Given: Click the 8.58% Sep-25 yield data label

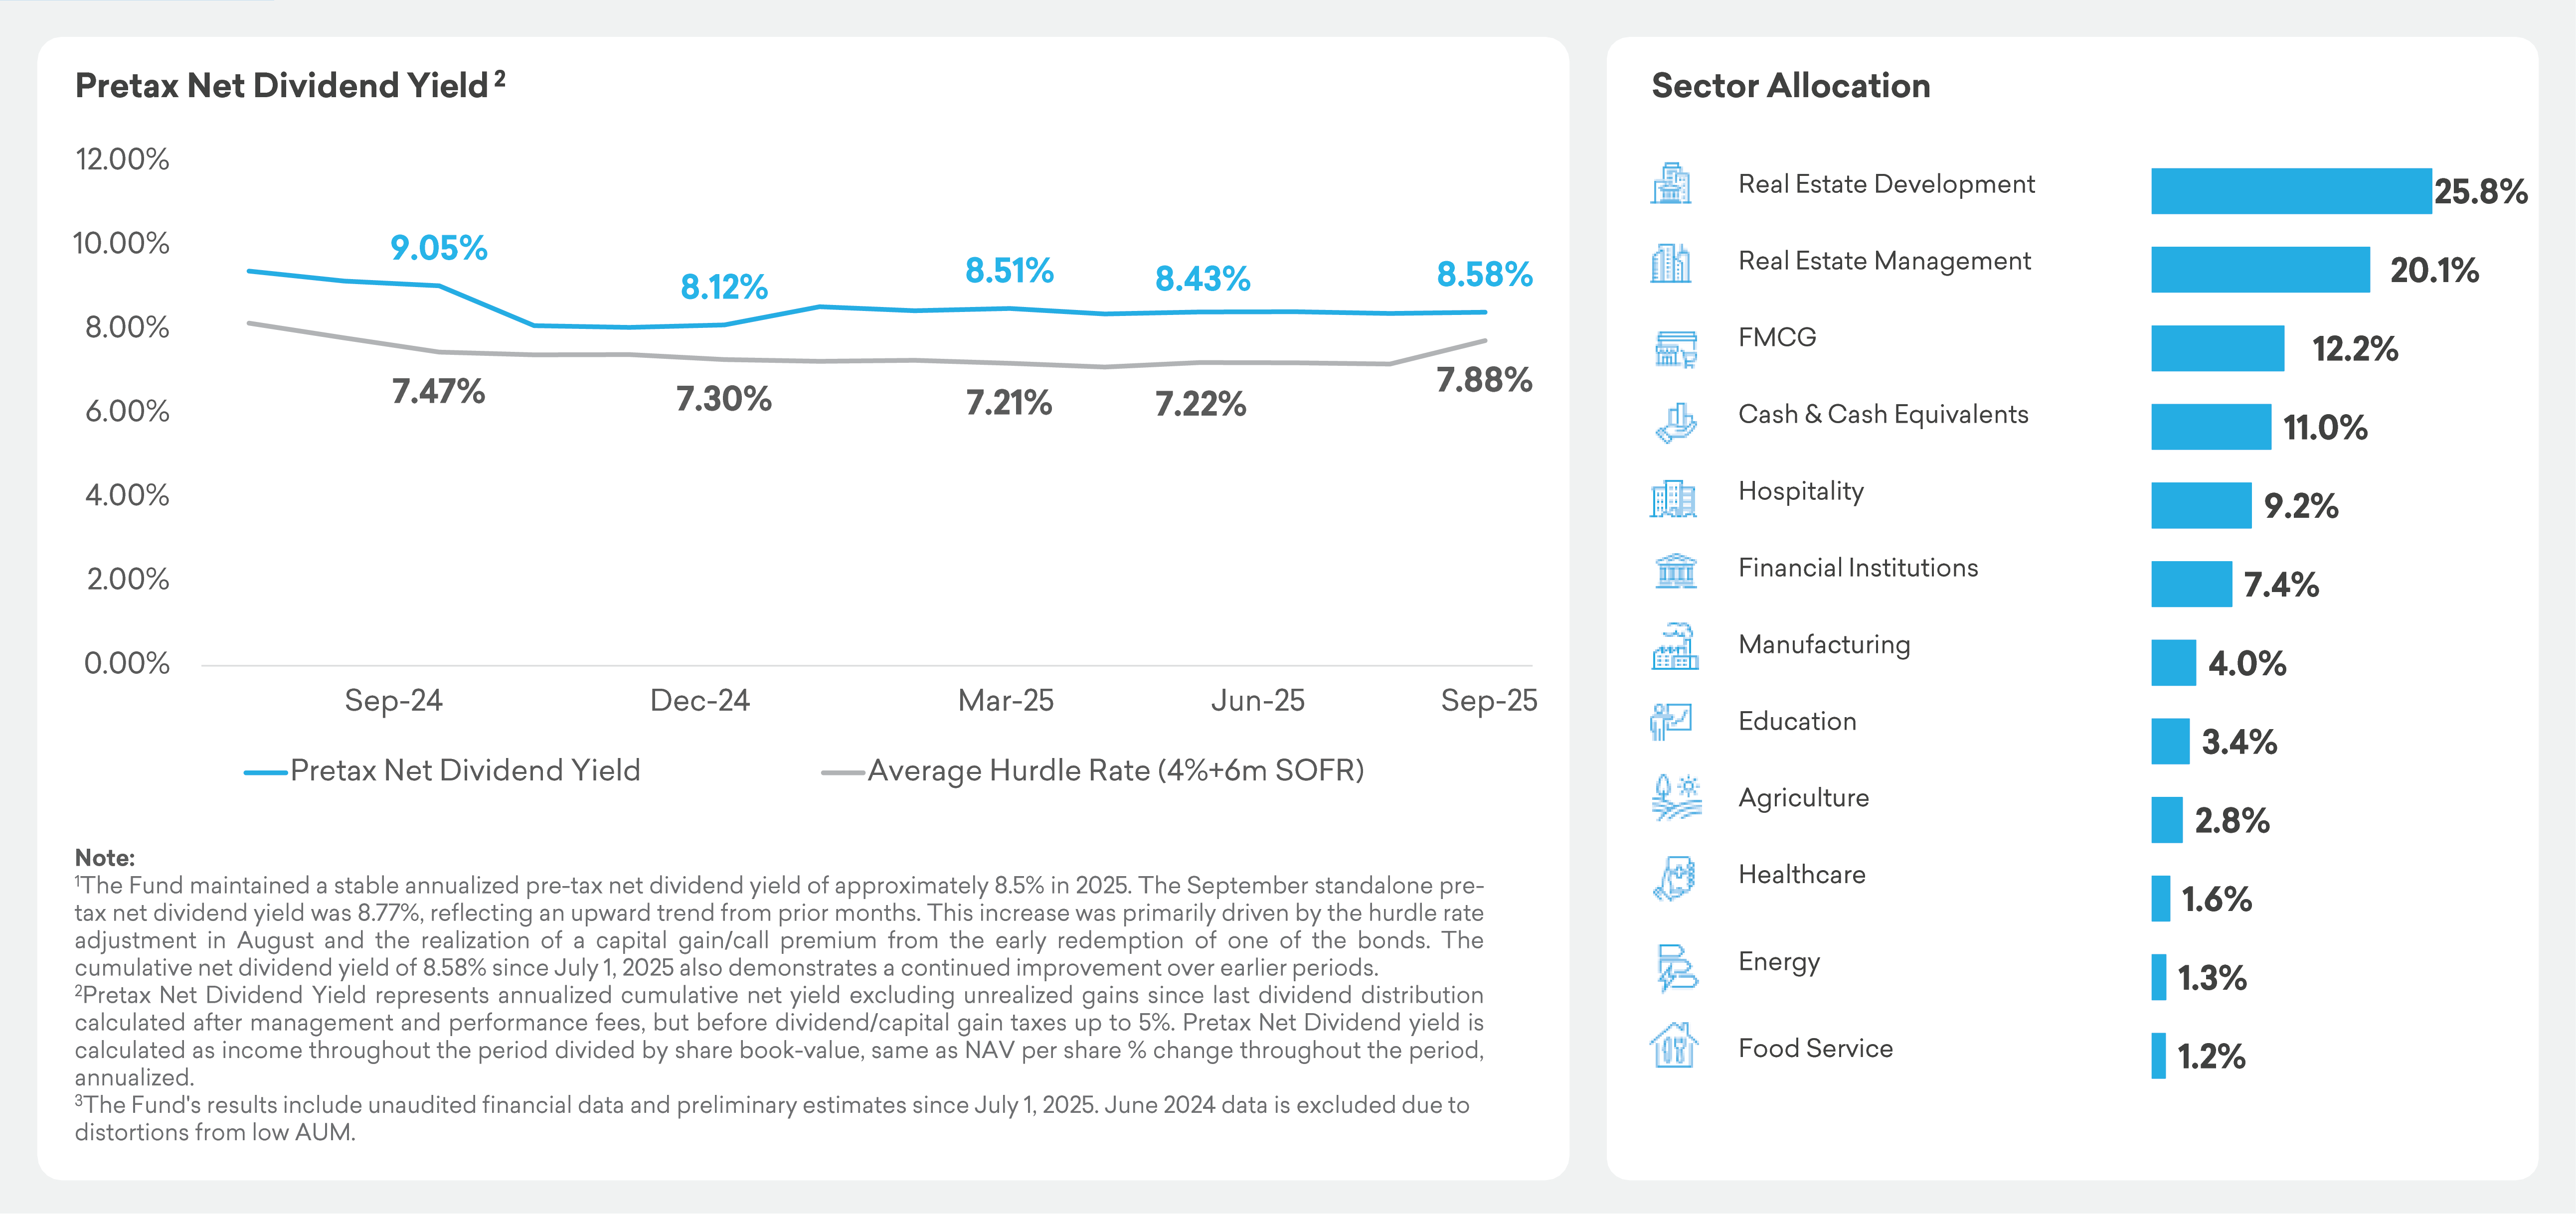Looking at the screenshot, I should coord(1484,274).
